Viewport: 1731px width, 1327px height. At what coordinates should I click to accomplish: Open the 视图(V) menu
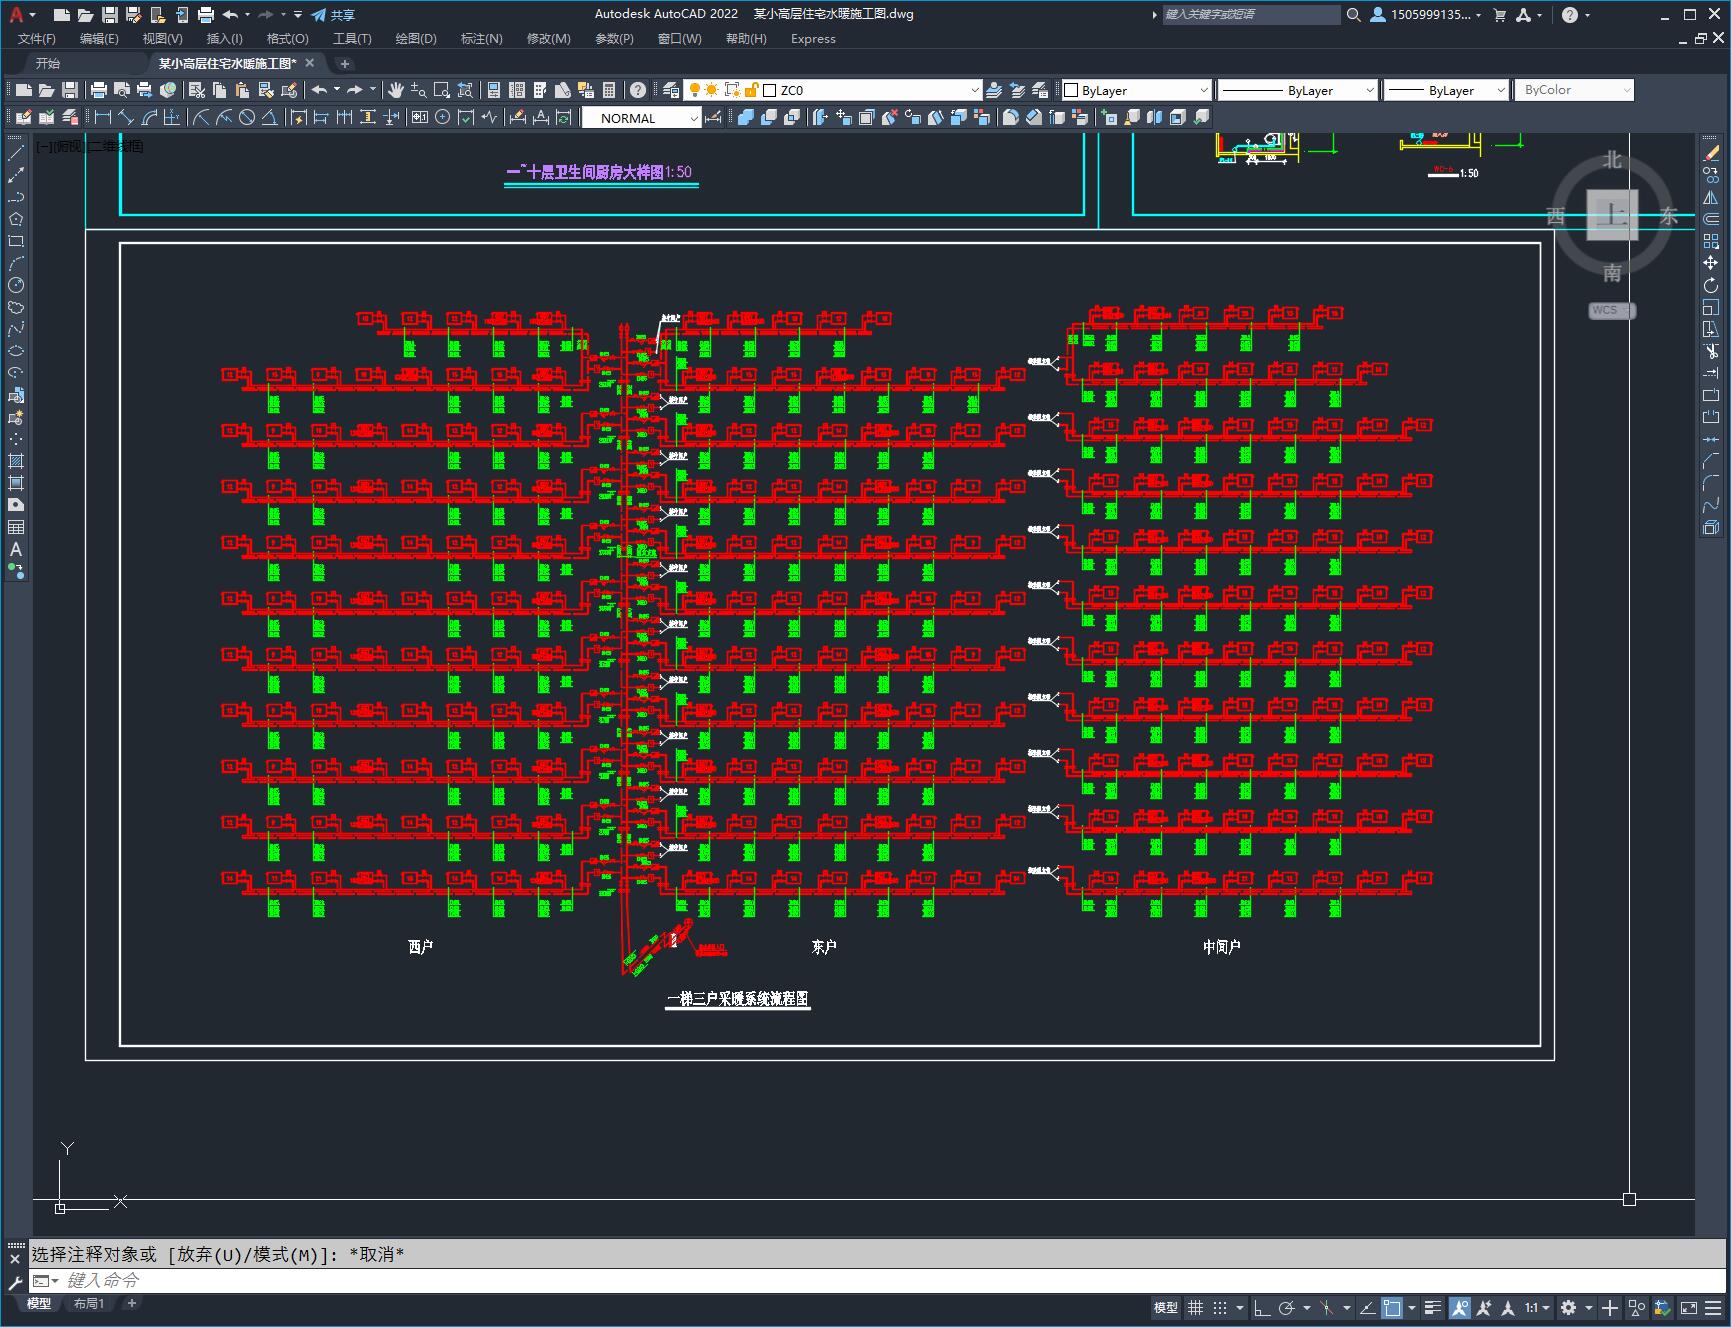click(162, 39)
